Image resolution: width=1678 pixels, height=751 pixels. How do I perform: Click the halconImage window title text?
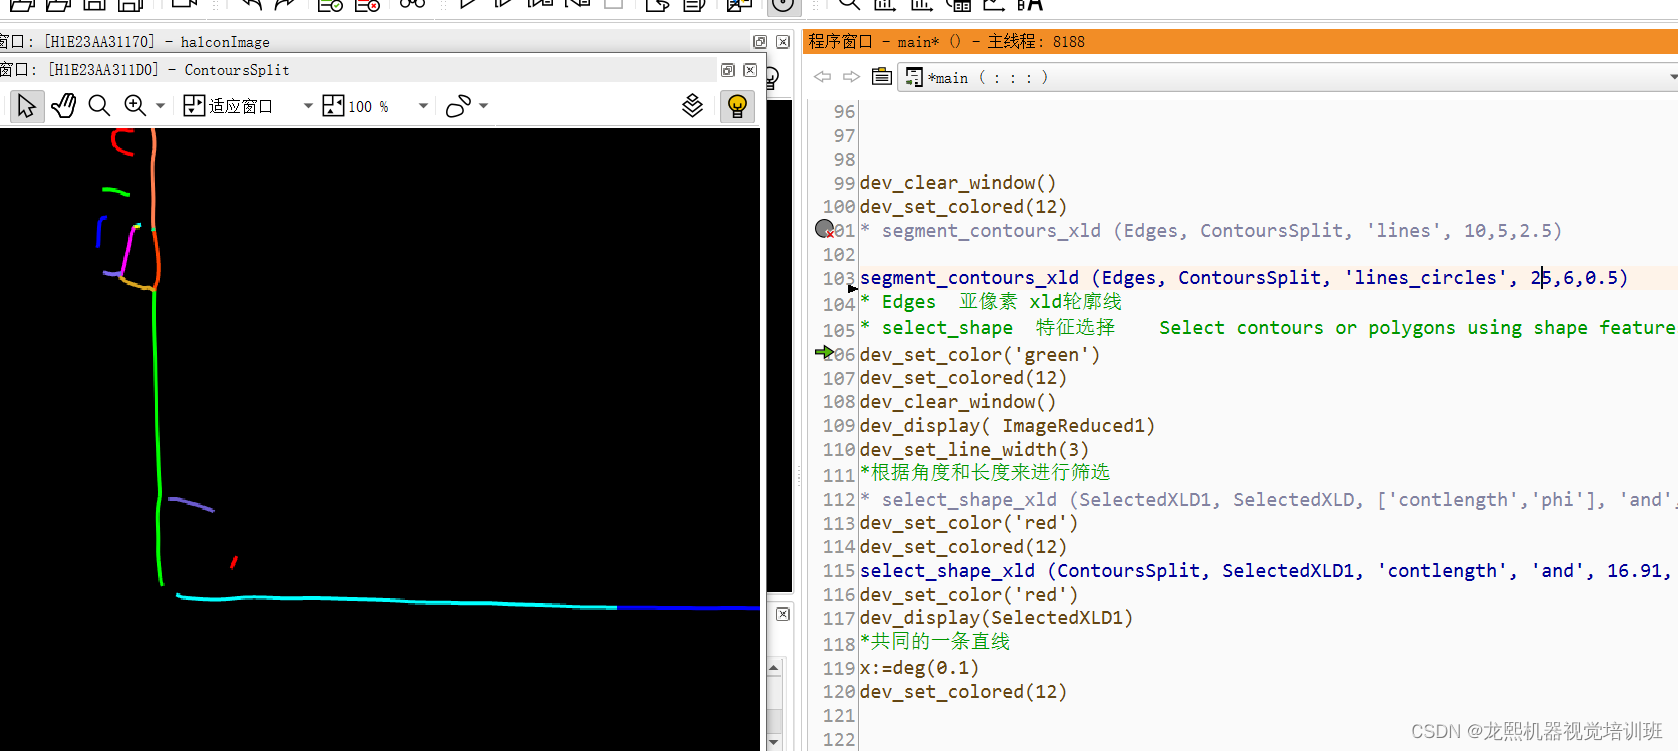[225, 42]
